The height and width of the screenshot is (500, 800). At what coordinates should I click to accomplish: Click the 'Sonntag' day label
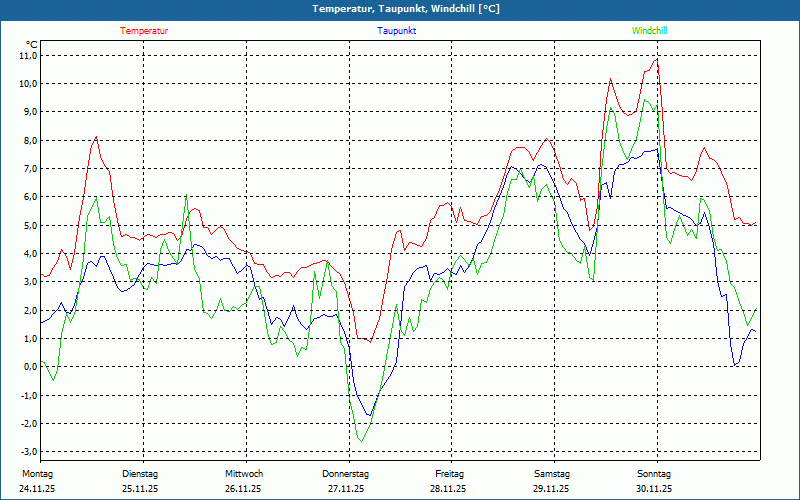pyautogui.click(x=654, y=474)
